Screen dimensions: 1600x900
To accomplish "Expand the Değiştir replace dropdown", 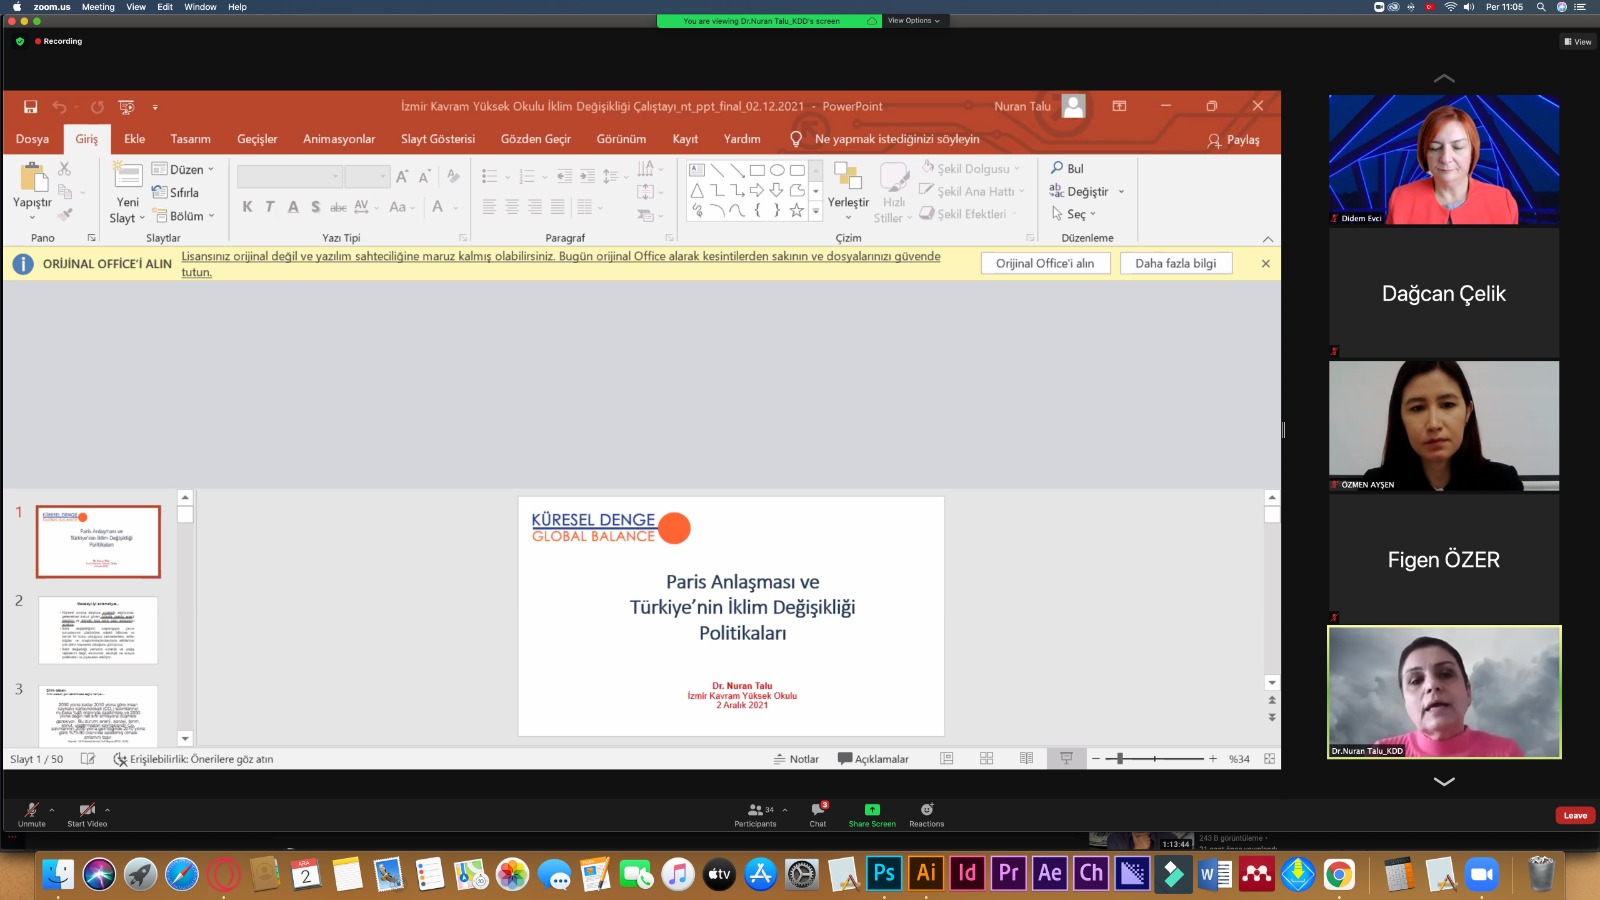I will coord(1121,192).
